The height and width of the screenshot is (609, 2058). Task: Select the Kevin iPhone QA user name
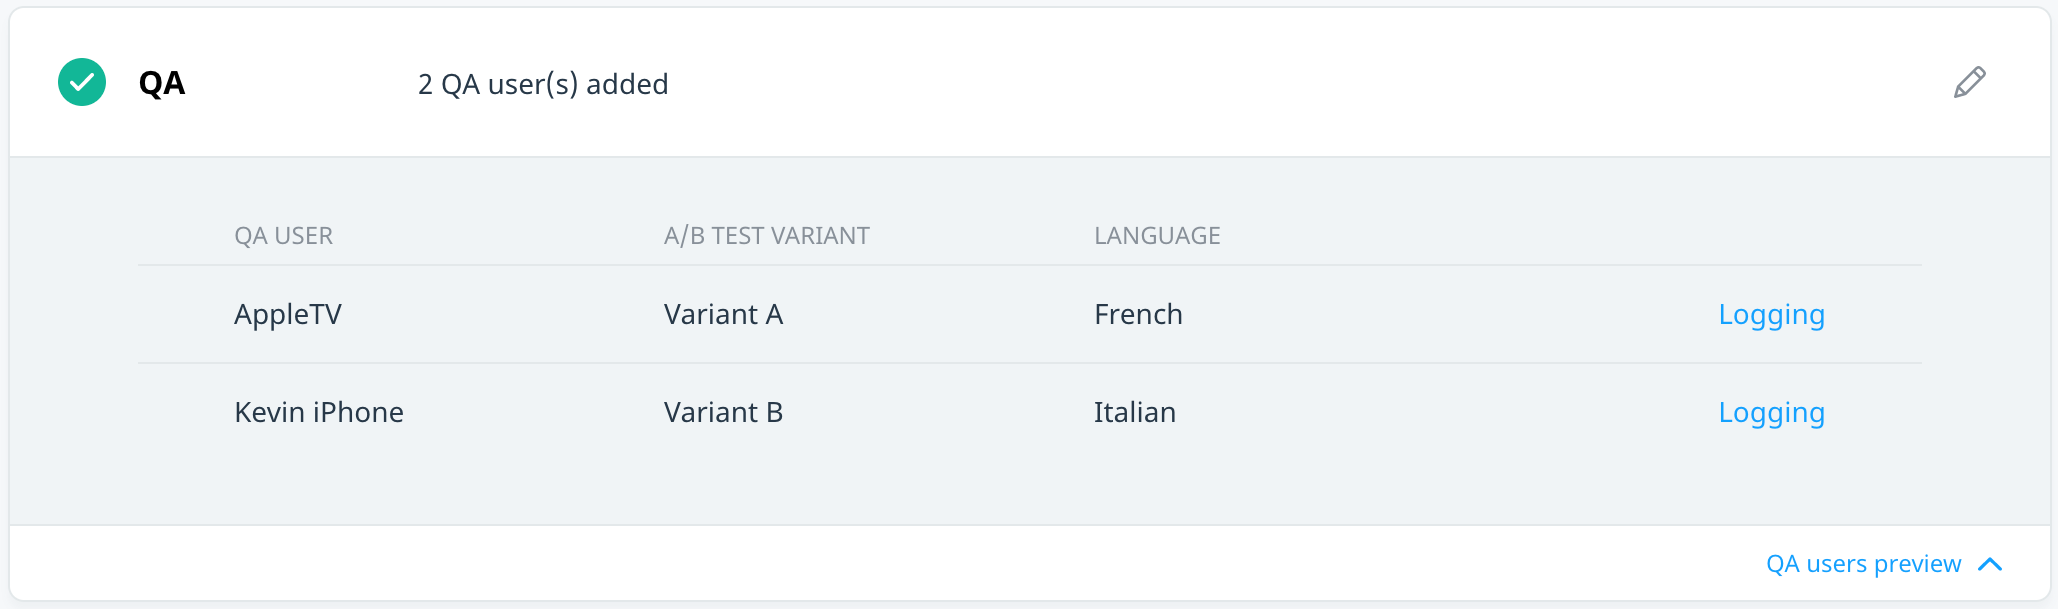(x=319, y=412)
